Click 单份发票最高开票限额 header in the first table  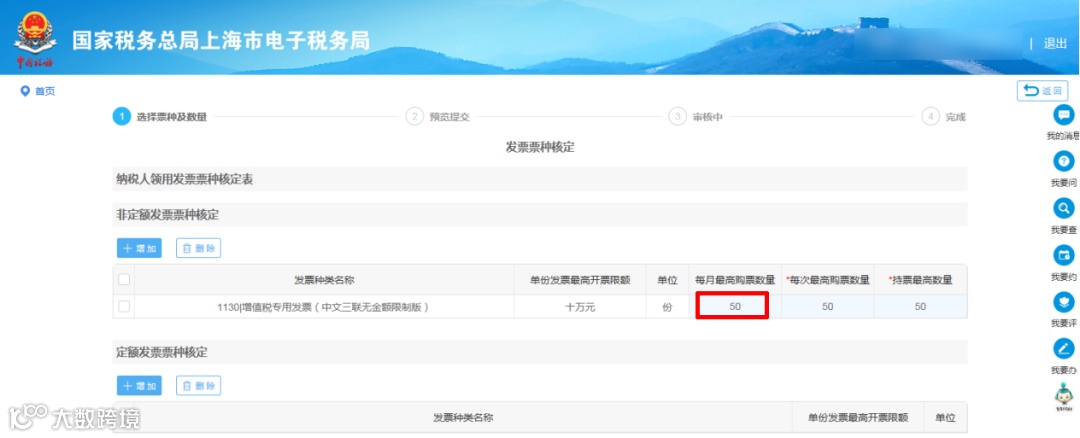point(580,280)
